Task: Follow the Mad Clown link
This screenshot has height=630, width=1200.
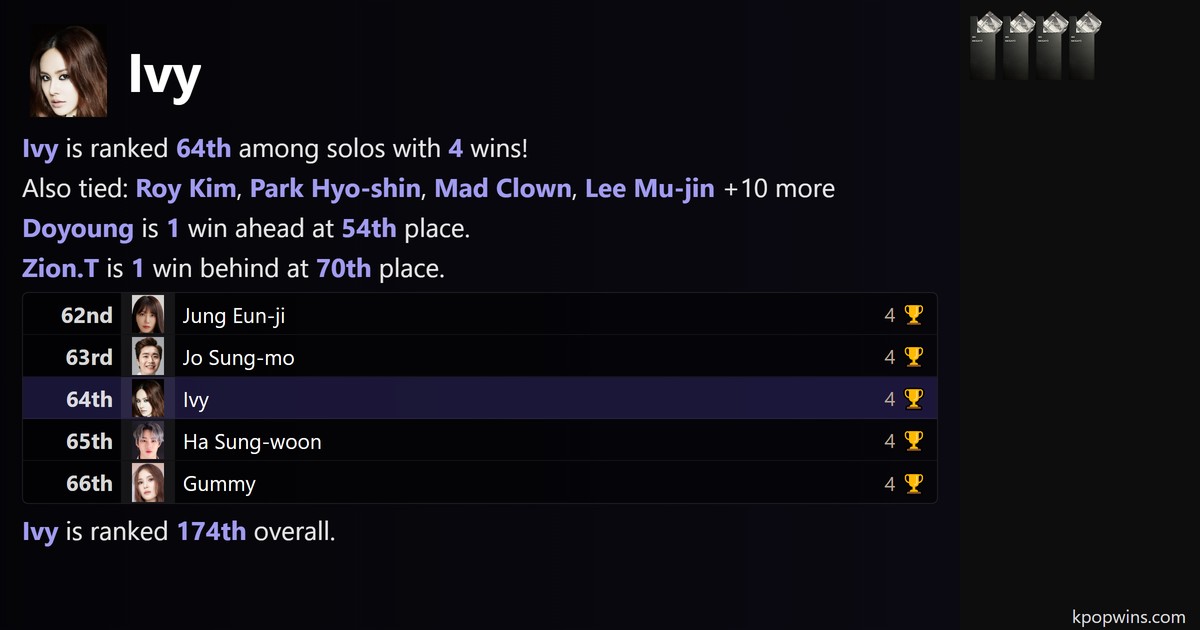Action: 503,188
